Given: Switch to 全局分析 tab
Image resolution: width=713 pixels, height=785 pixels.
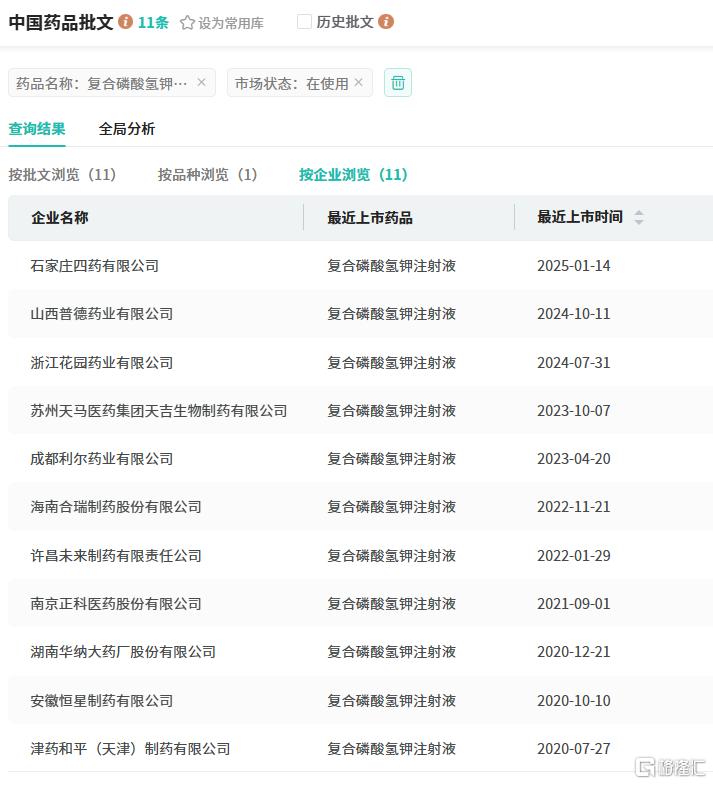Looking at the screenshot, I should click(127, 129).
